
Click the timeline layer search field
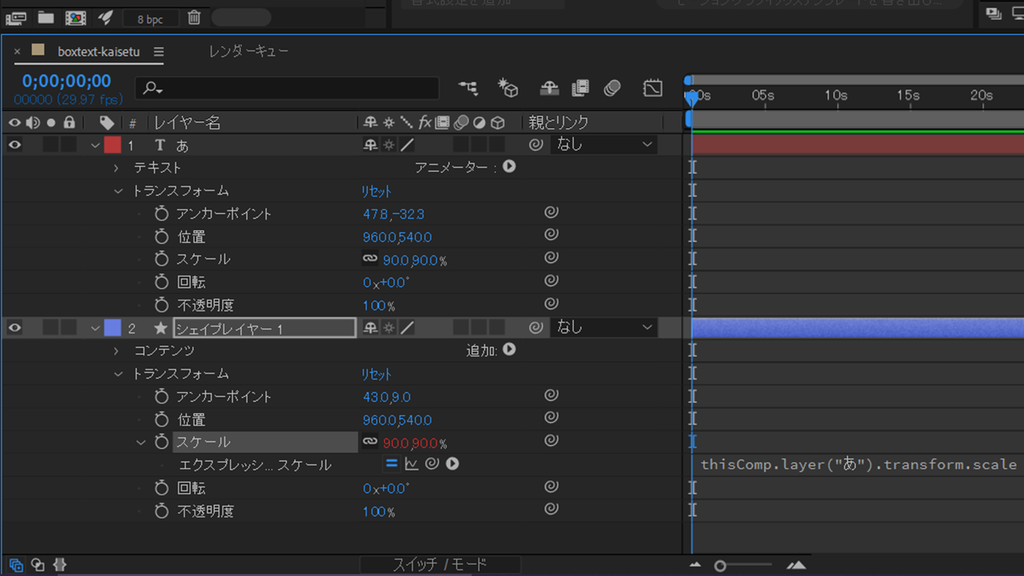pyautogui.click(x=287, y=88)
